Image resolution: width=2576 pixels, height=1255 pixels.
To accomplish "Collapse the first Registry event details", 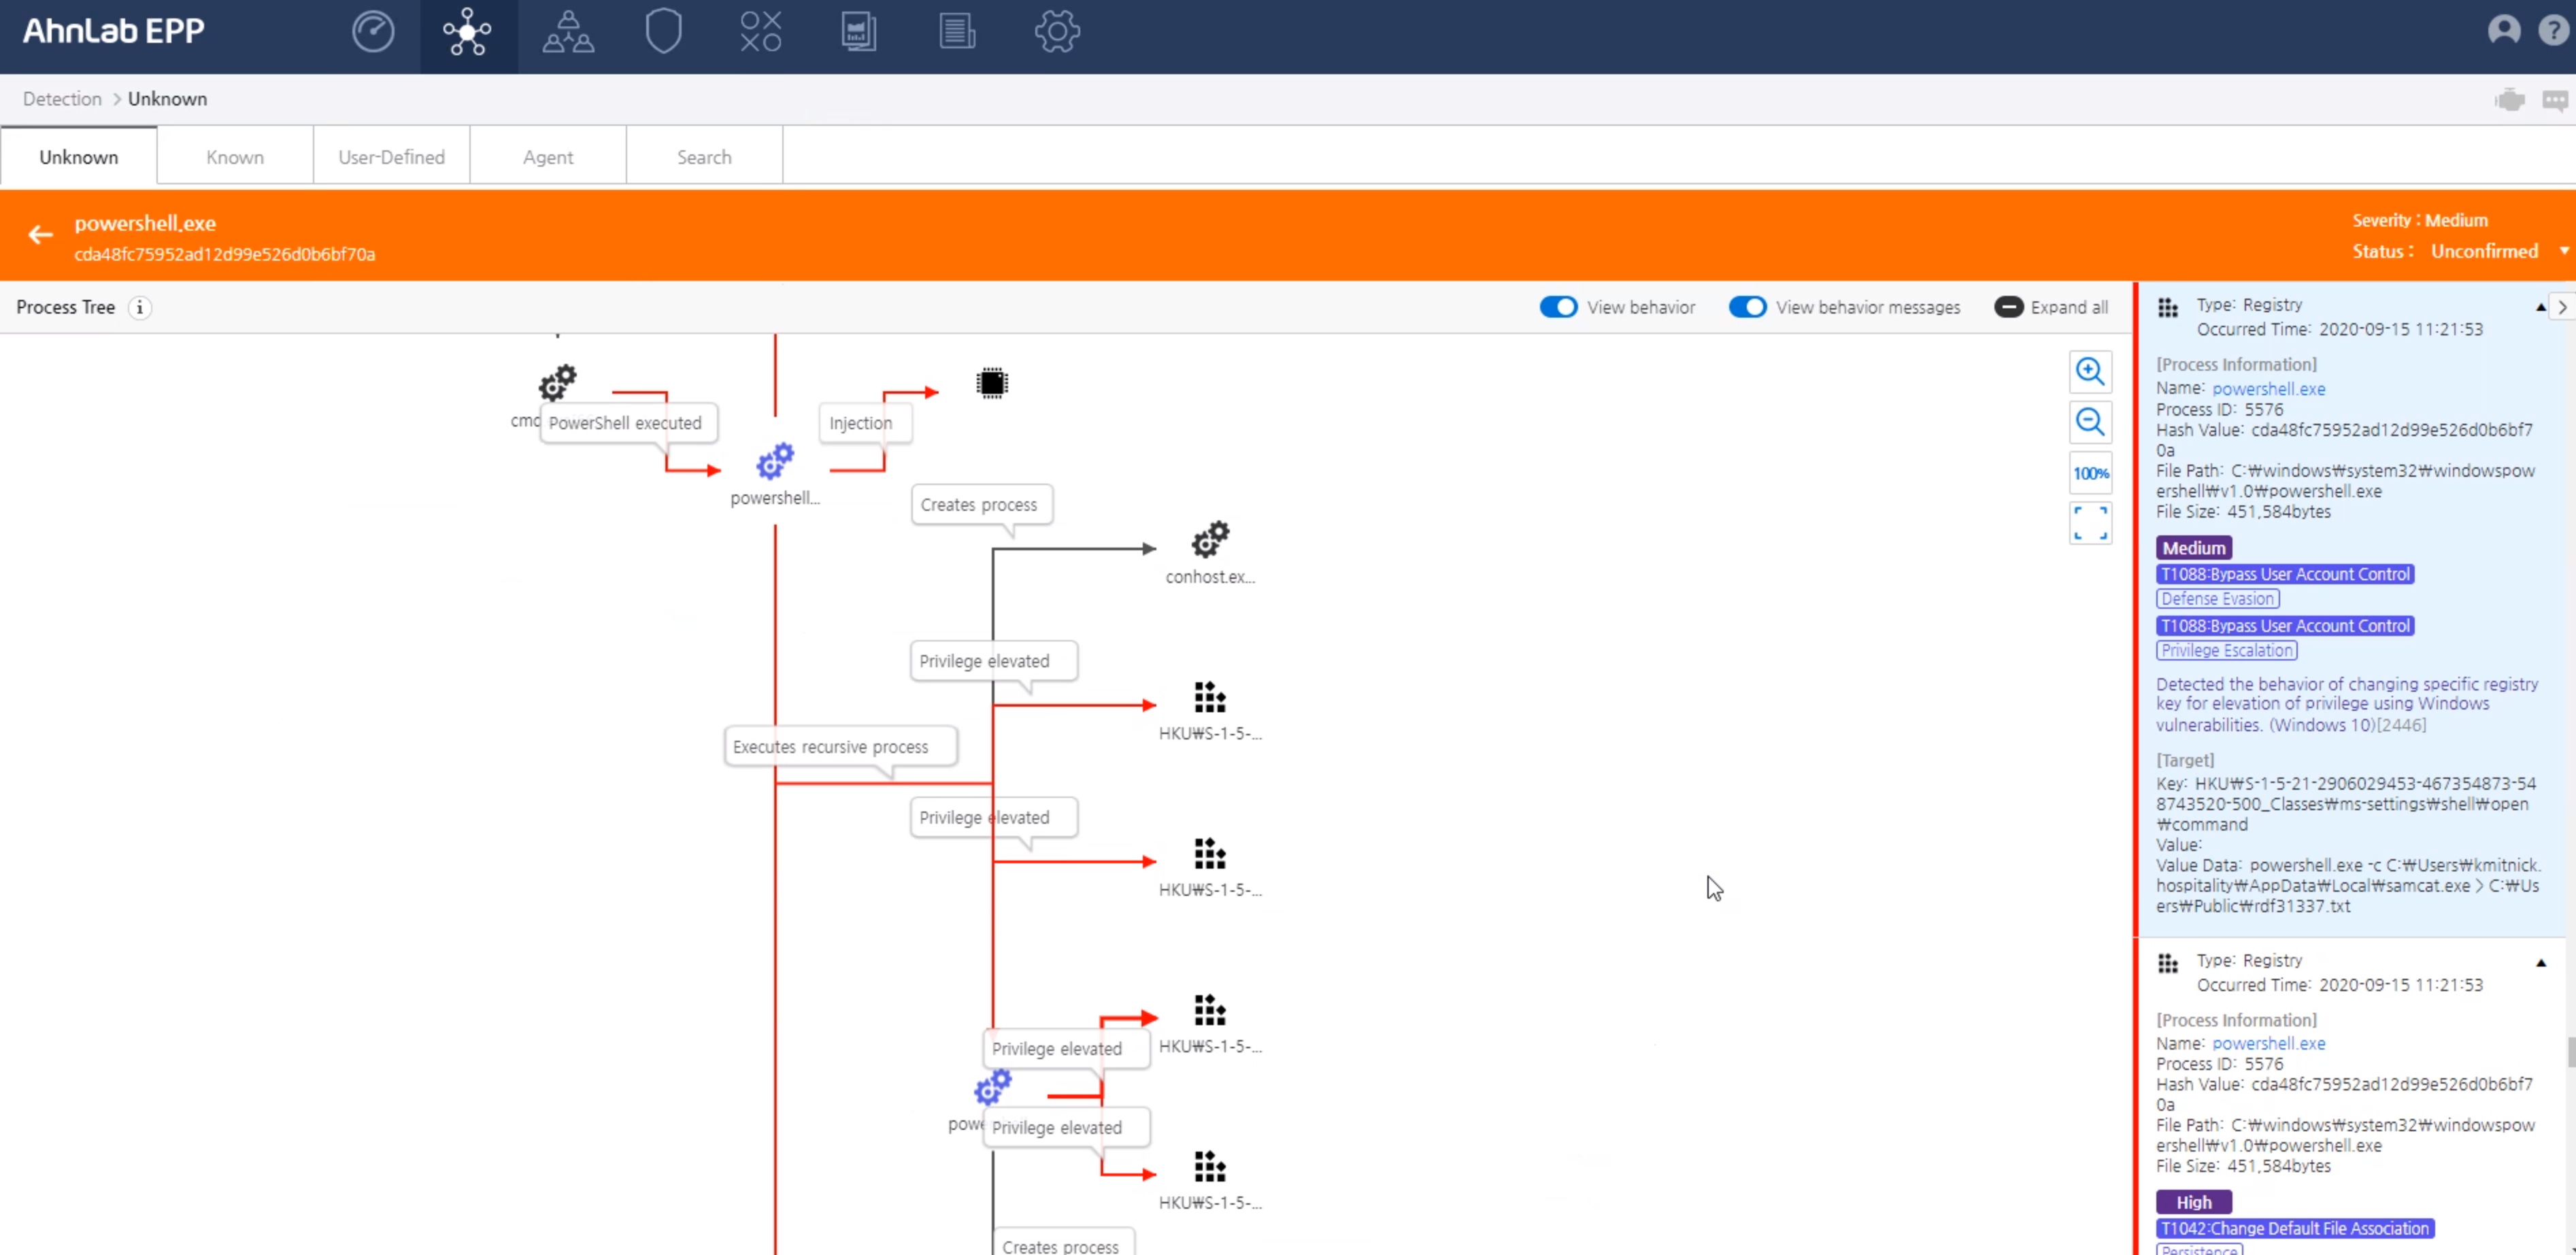I will pos(2540,307).
